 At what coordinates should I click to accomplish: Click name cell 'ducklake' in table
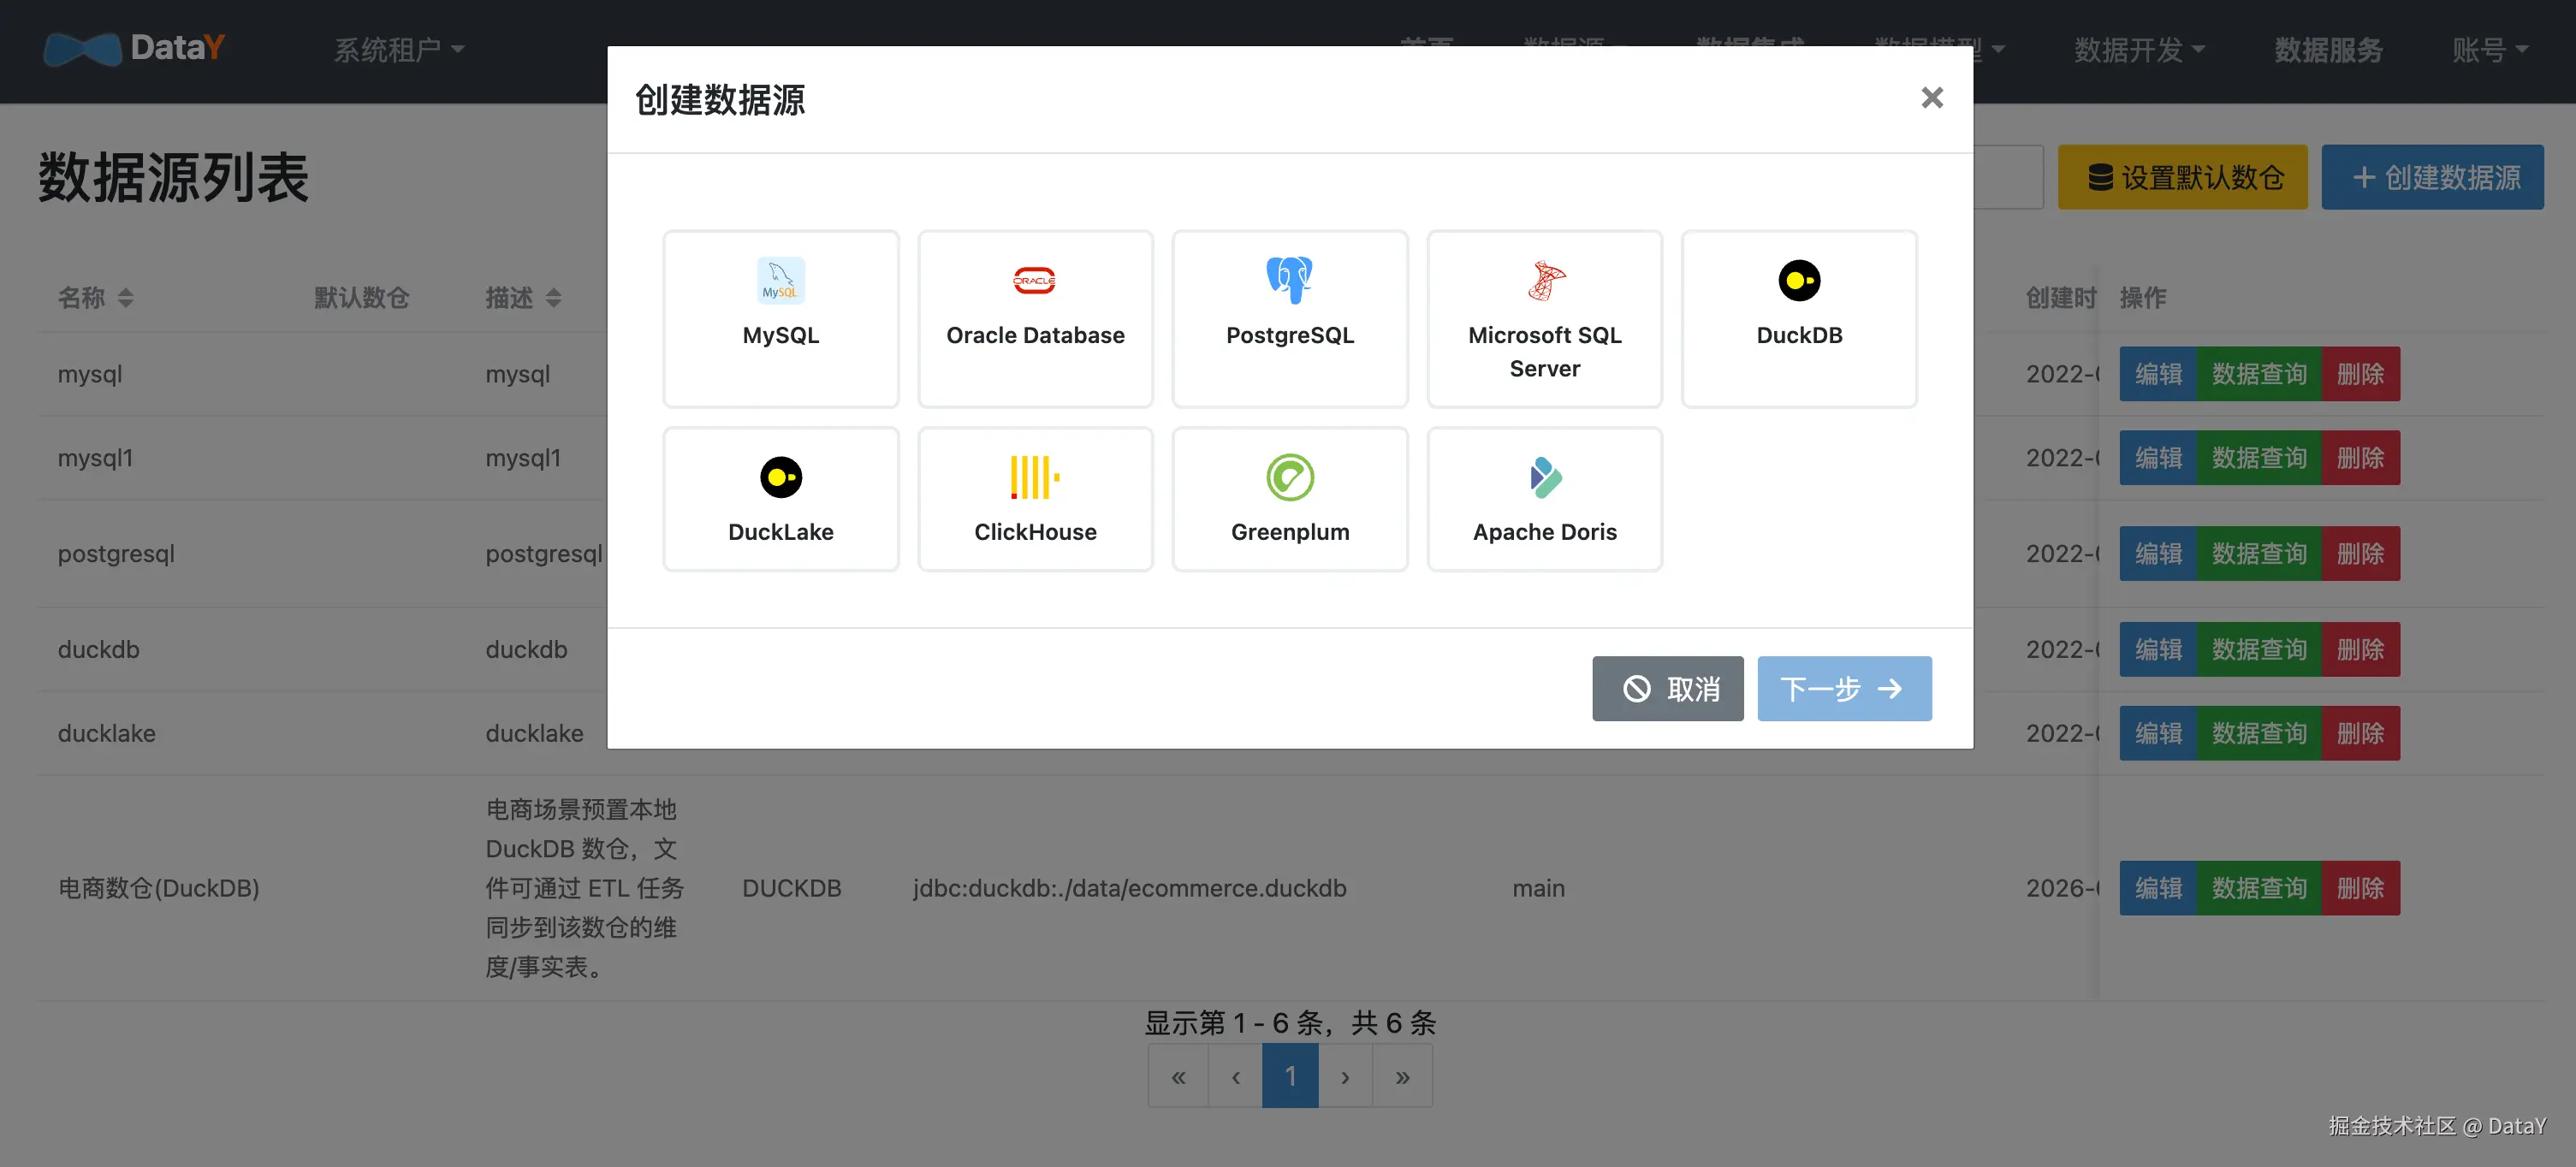click(106, 734)
